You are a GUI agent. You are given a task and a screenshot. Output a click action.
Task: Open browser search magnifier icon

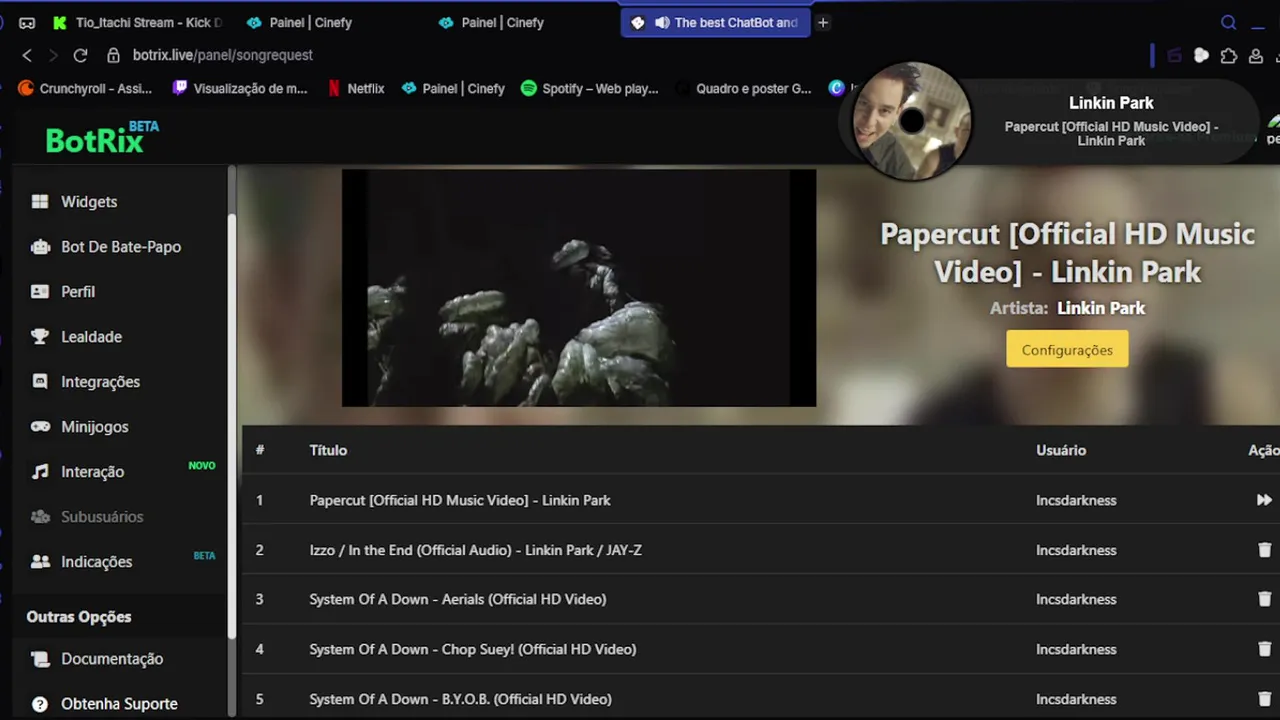(x=1229, y=22)
